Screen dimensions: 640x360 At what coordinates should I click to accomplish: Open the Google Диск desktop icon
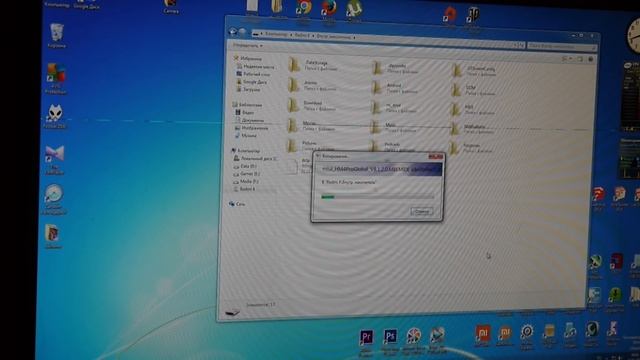click(87, 4)
